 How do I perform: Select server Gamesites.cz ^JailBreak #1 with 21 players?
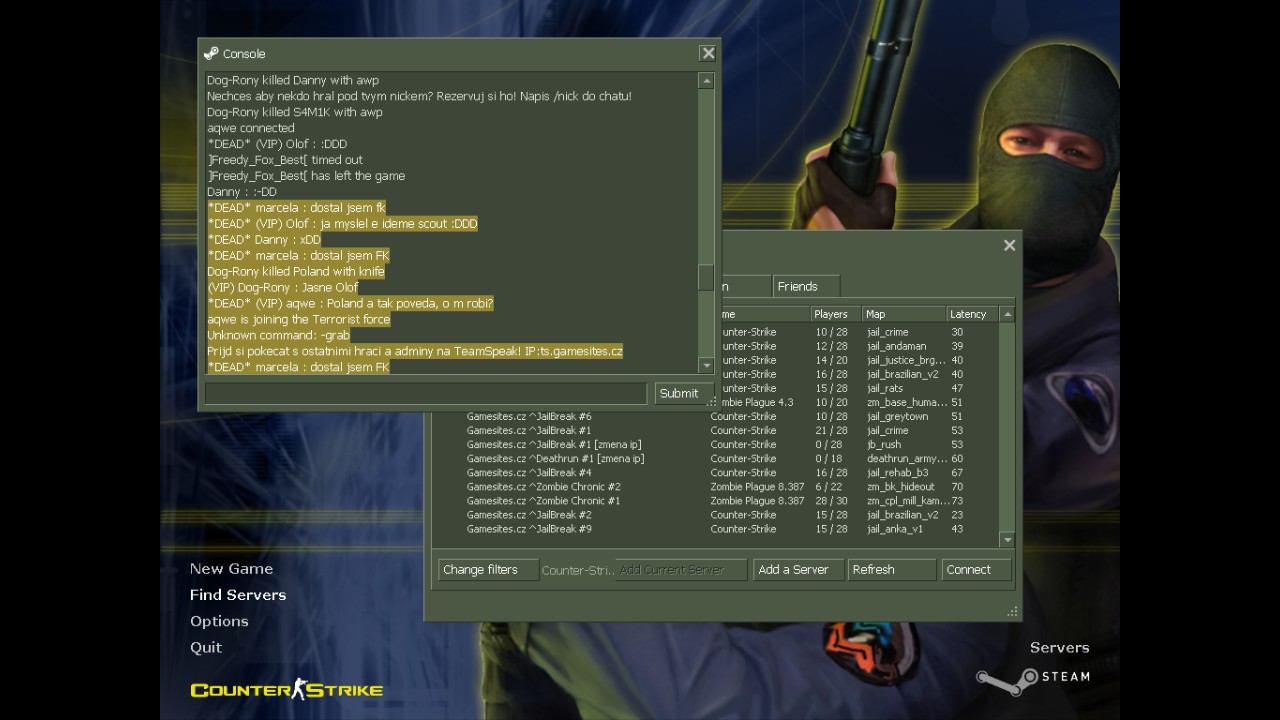(x=715, y=430)
